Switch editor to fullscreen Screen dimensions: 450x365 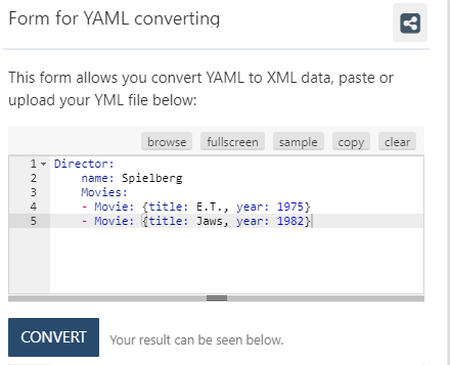(233, 142)
